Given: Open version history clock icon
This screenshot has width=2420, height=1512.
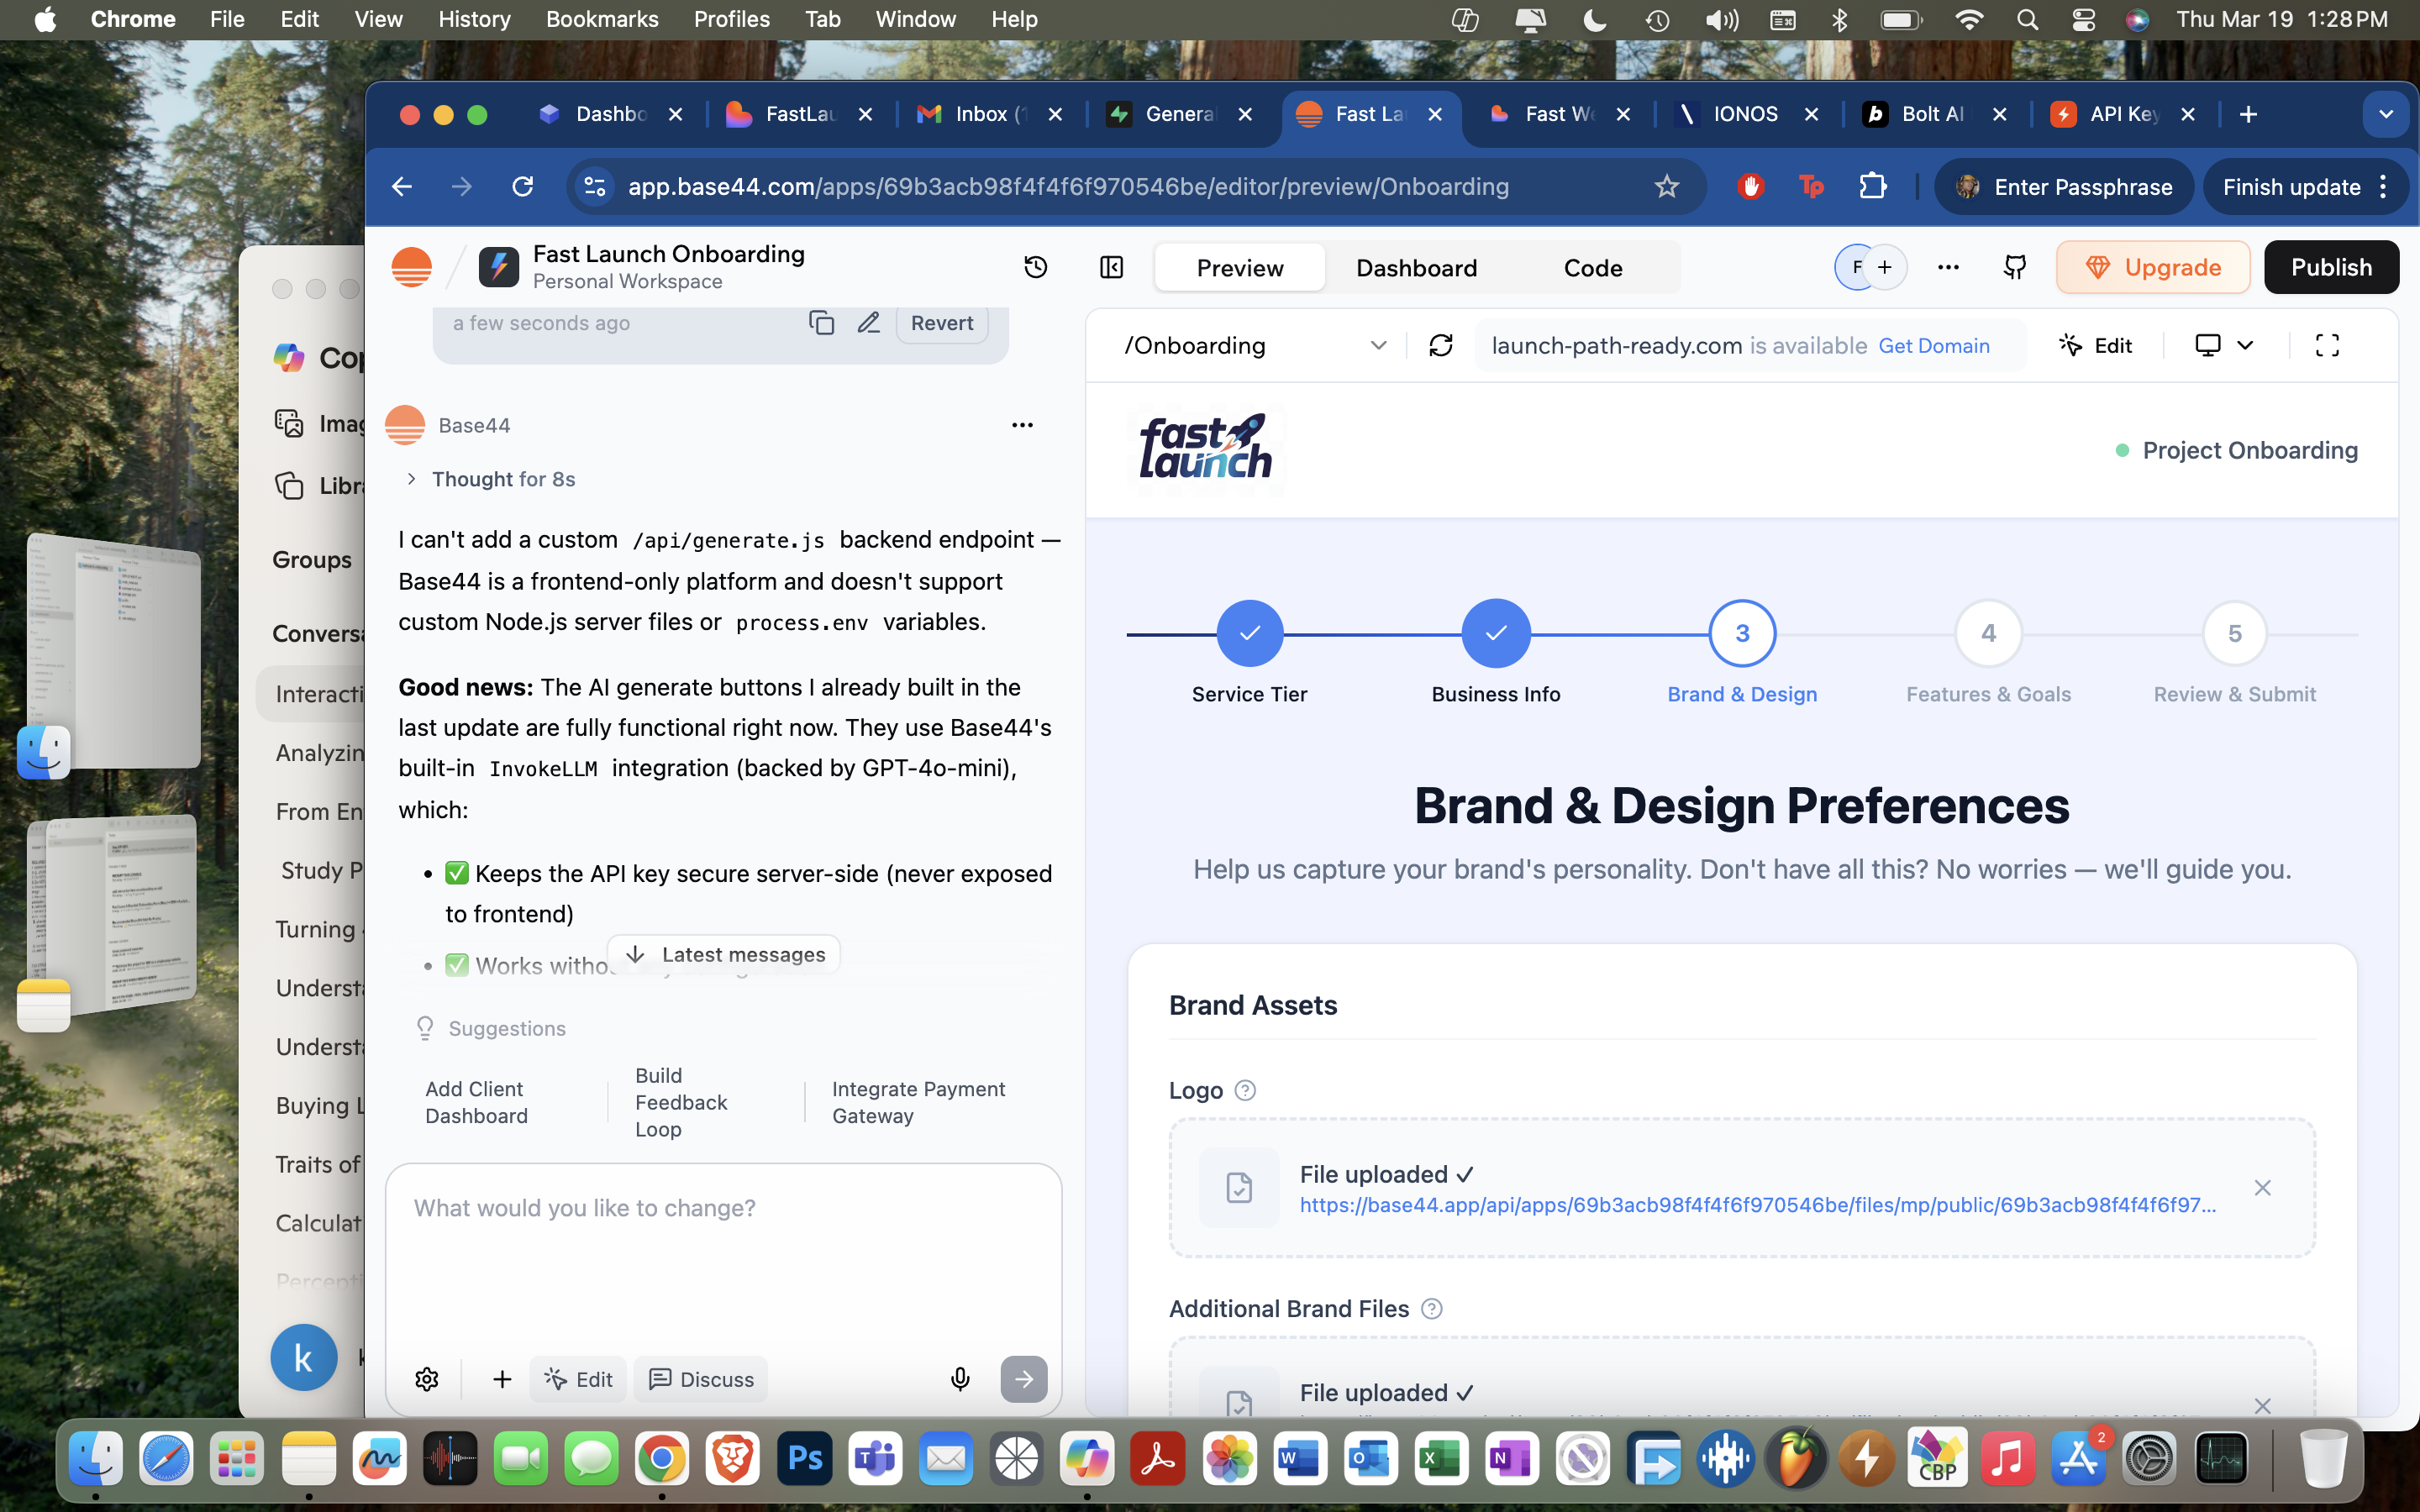Looking at the screenshot, I should (x=1036, y=267).
